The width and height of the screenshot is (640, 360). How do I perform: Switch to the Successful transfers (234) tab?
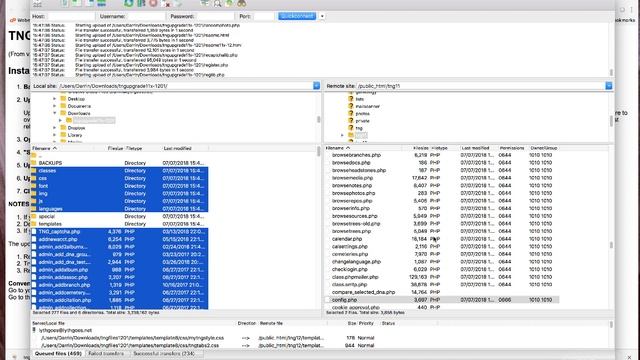(x=164, y=353)
